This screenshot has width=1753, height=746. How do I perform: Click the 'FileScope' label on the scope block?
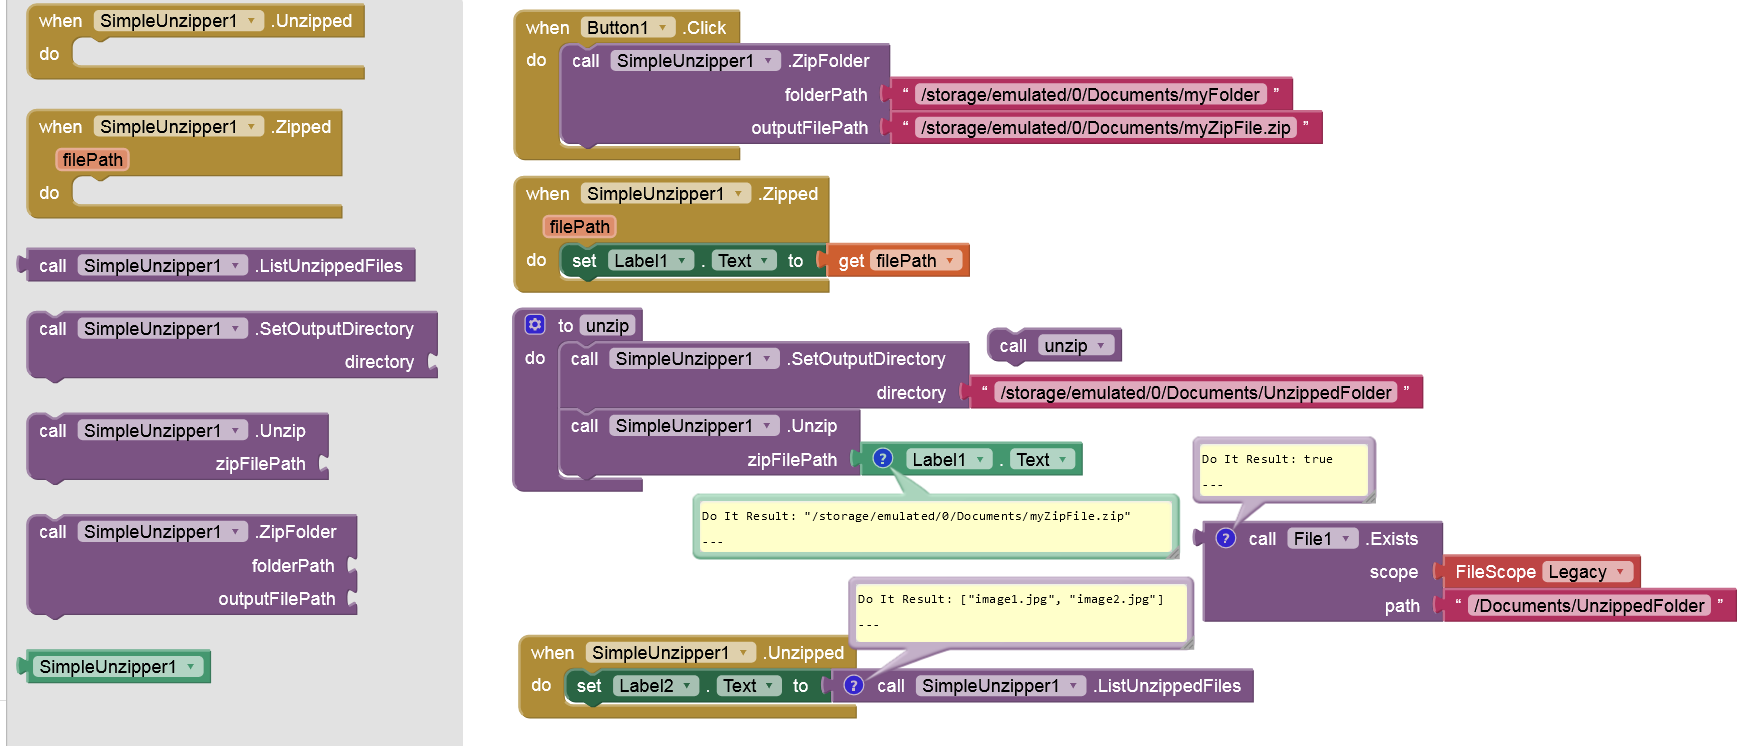pyautogui.click(x=1495, y=572)
